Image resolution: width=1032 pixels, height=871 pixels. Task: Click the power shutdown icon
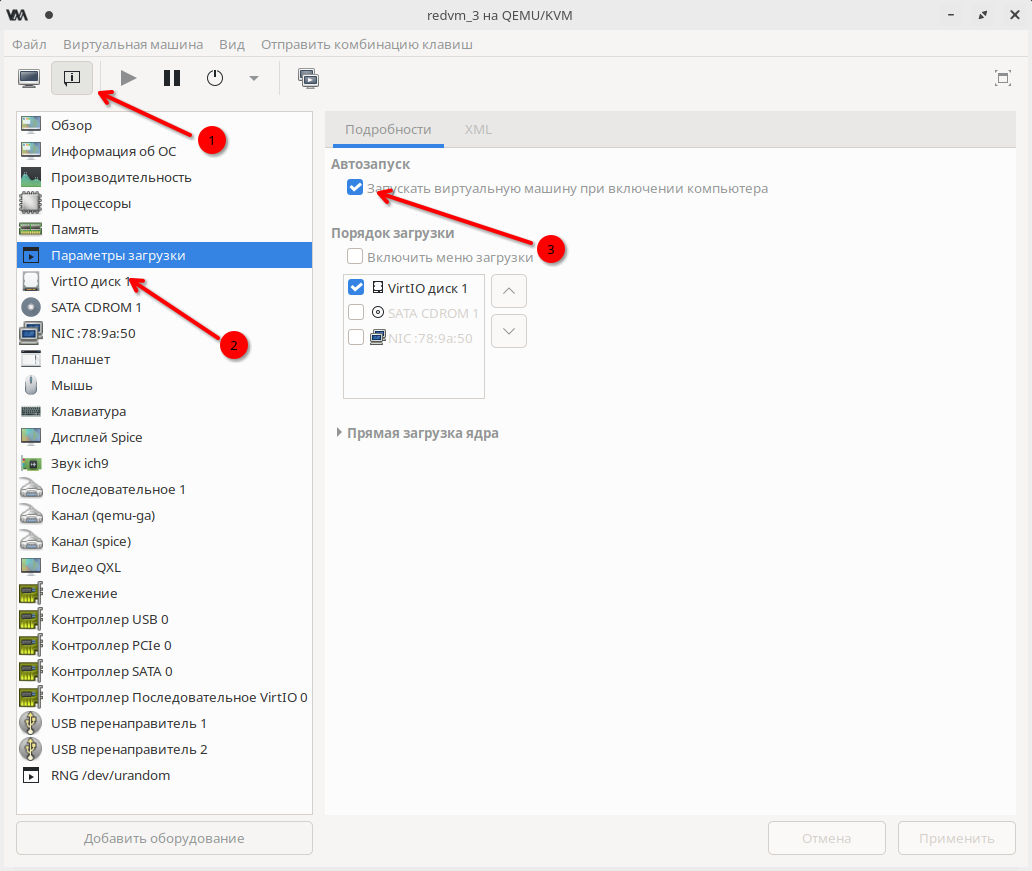tap(215, 78)
